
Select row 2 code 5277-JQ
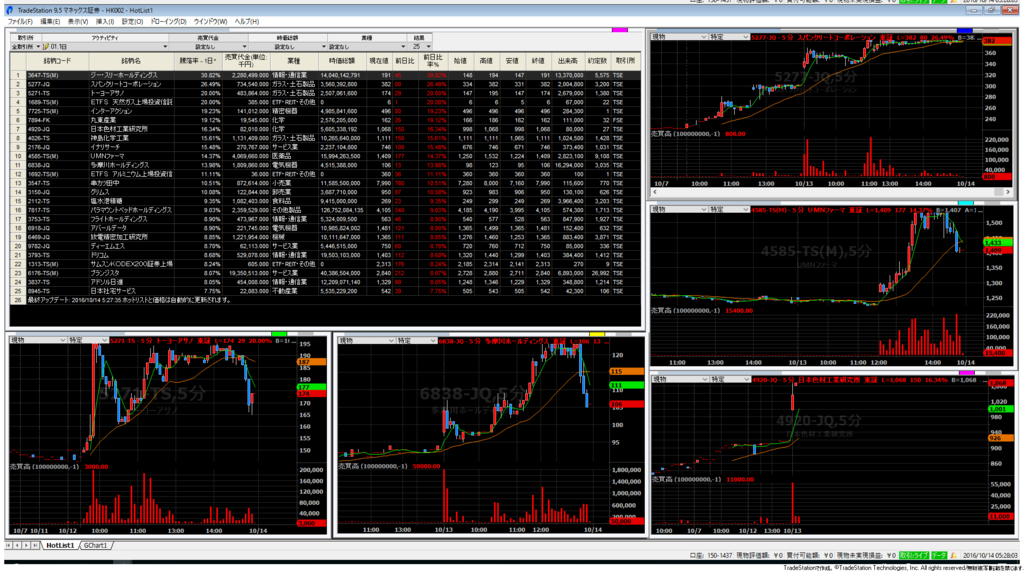point(39,84)
